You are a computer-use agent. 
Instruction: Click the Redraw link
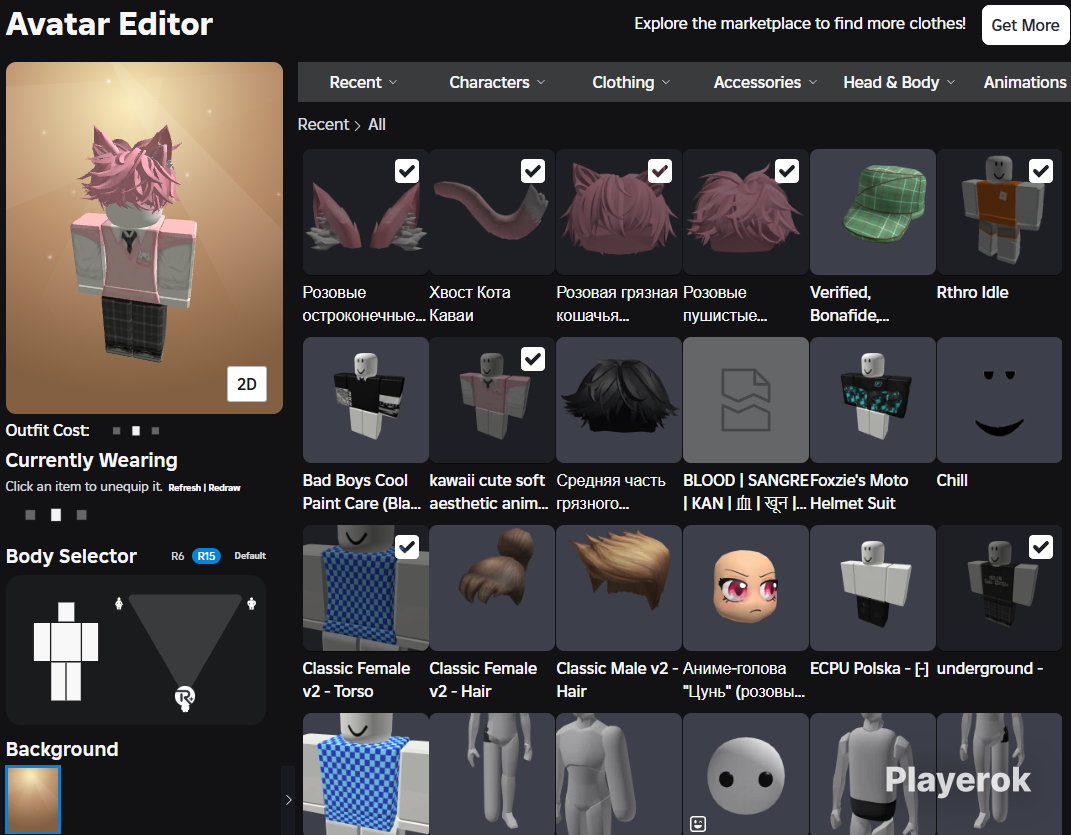(224, 488)
